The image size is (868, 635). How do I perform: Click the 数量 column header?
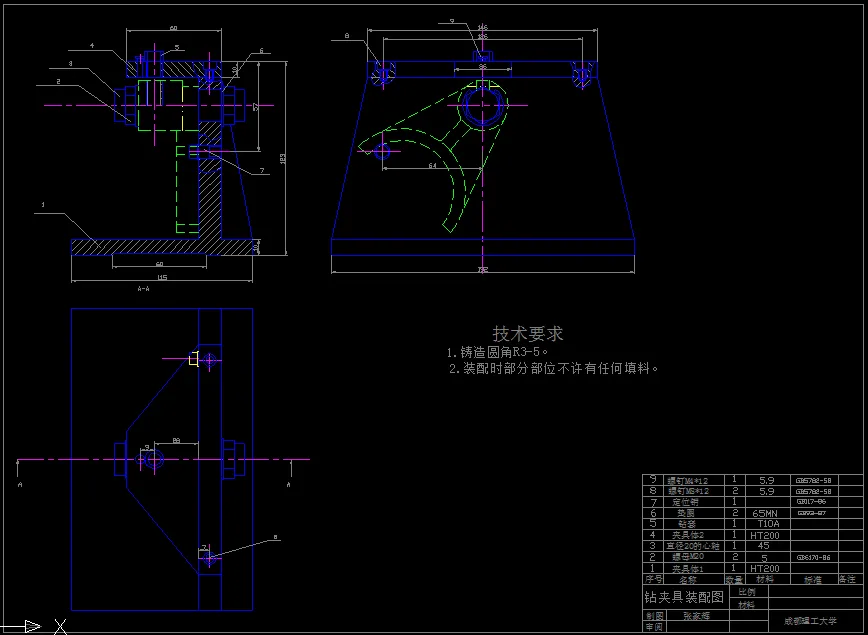[734, 580]
